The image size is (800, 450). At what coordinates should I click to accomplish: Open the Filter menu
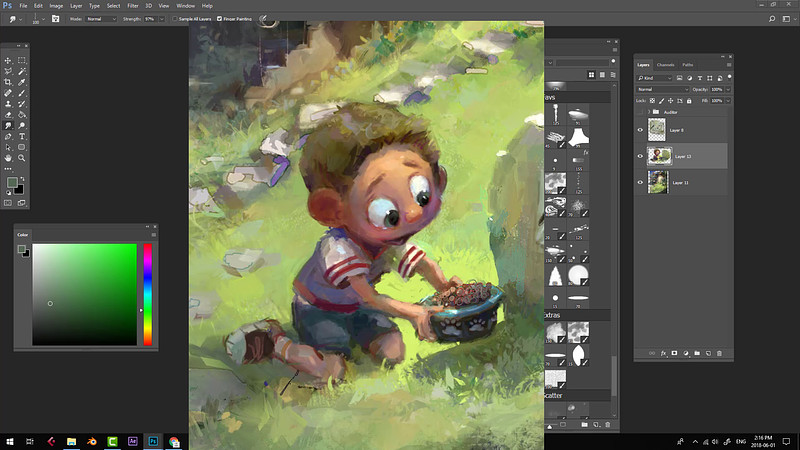coord(133,6)
